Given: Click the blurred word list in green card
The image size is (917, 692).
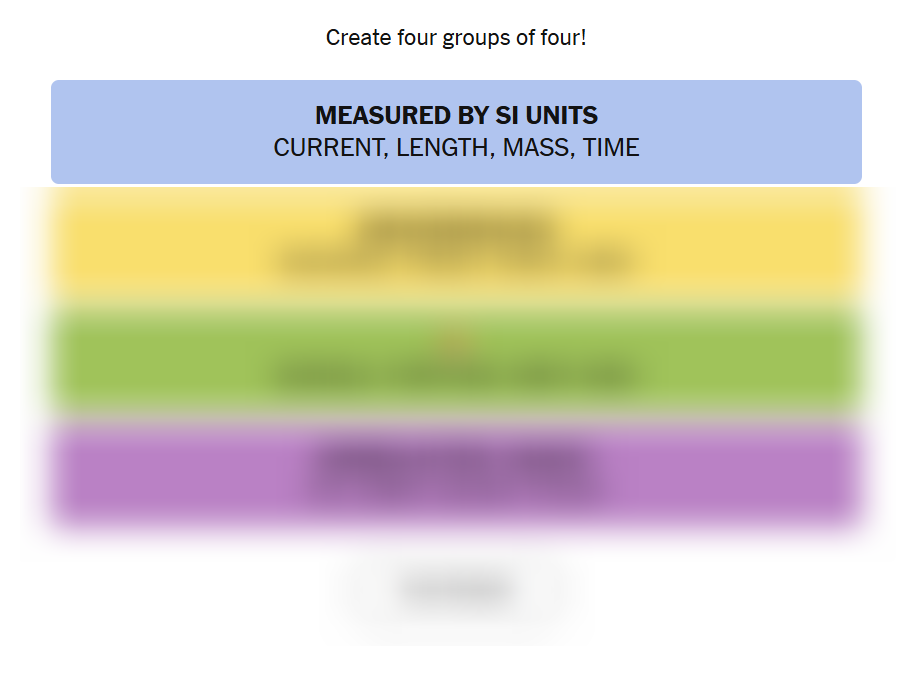Looking at the screenshot, I should tap(456, 378).
